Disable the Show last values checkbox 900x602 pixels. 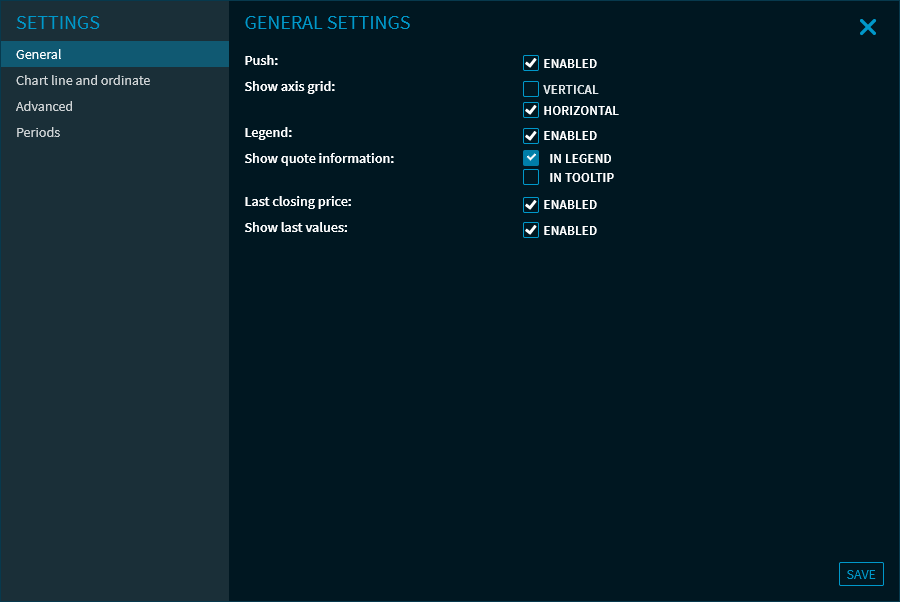[x=531, y=230]
